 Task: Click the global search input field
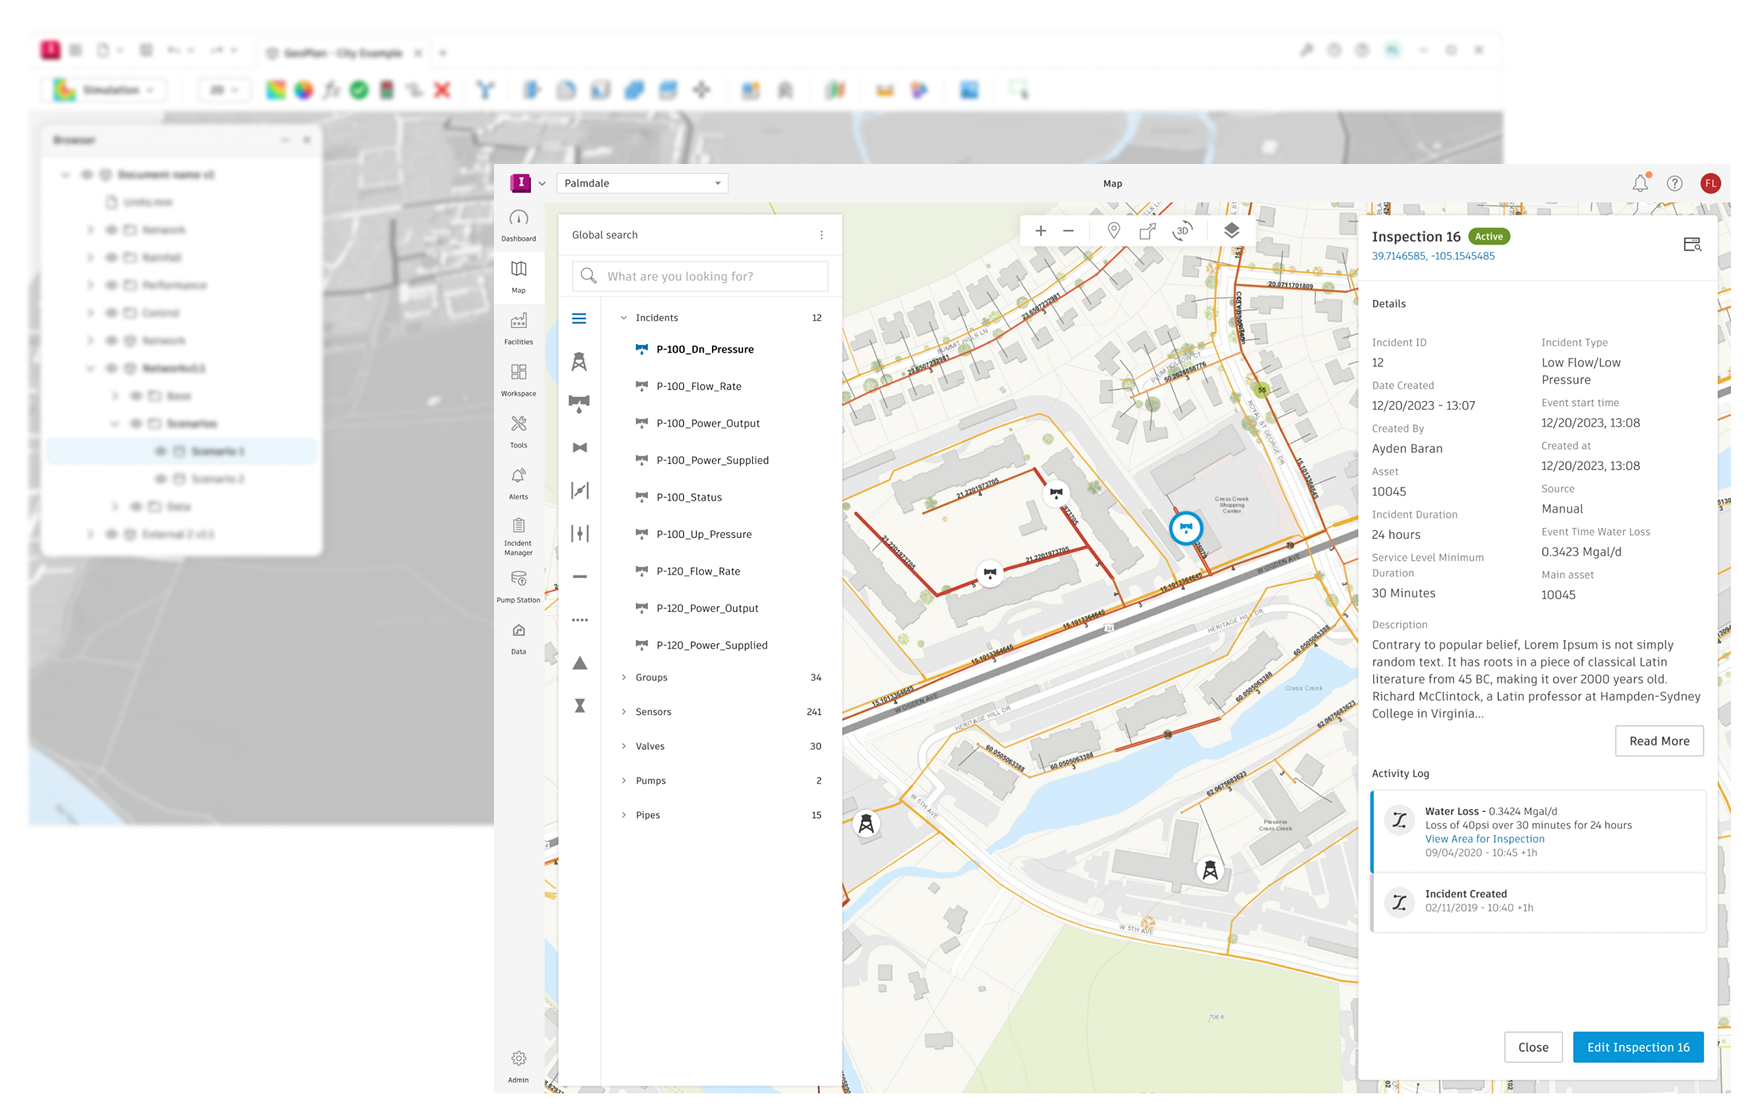pyautogui.click(x=700, y=276)
